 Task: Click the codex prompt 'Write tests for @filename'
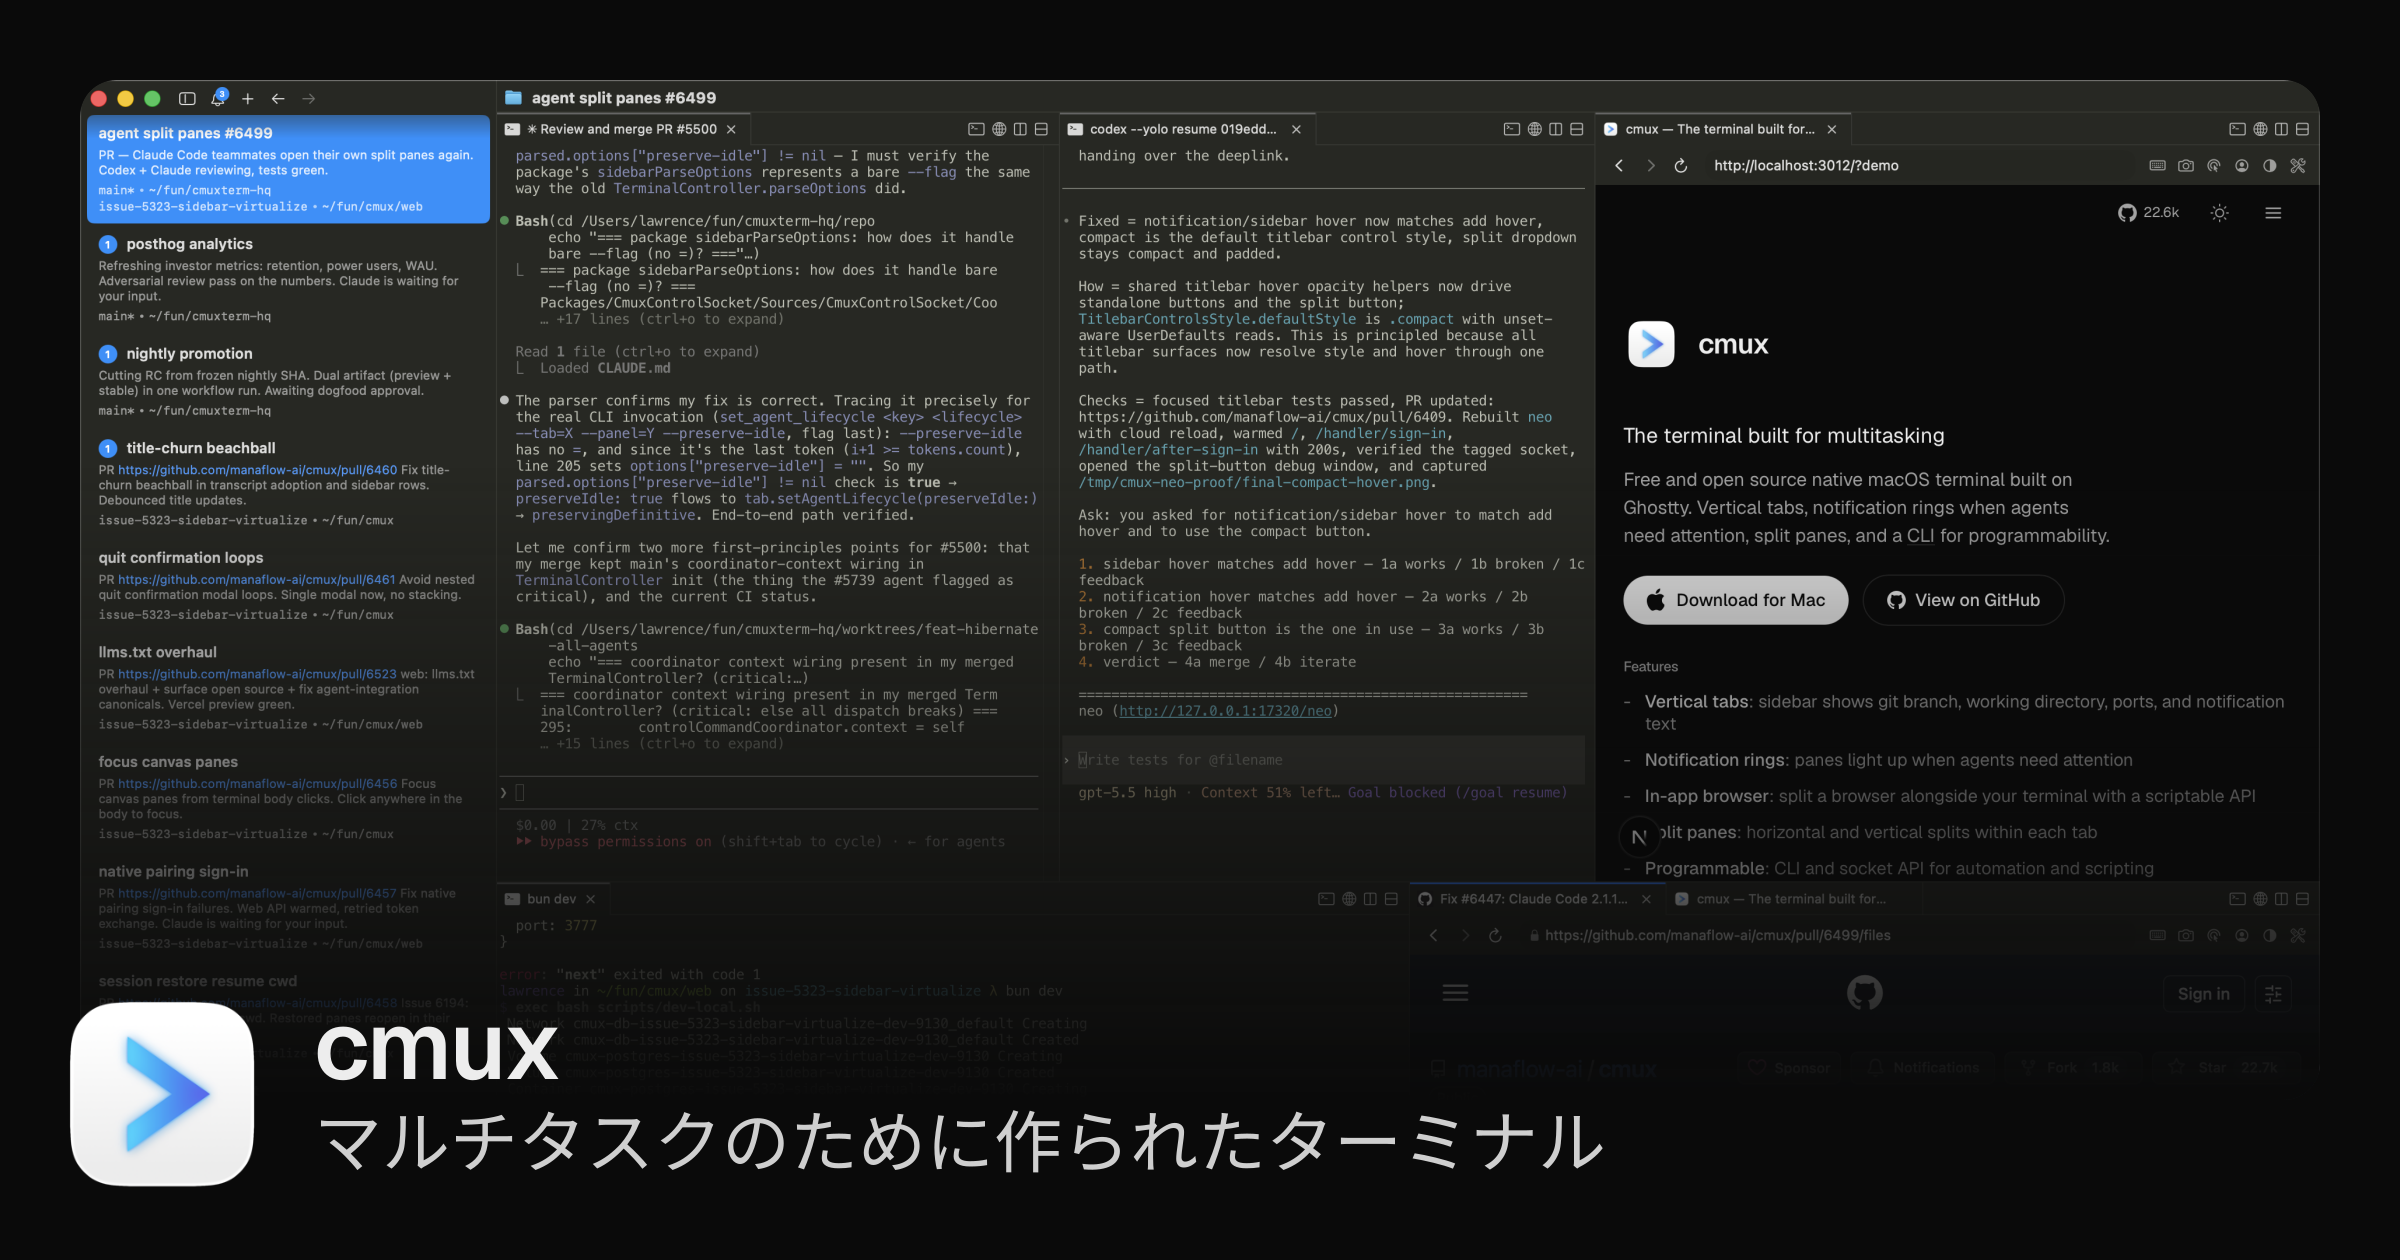1324,760
